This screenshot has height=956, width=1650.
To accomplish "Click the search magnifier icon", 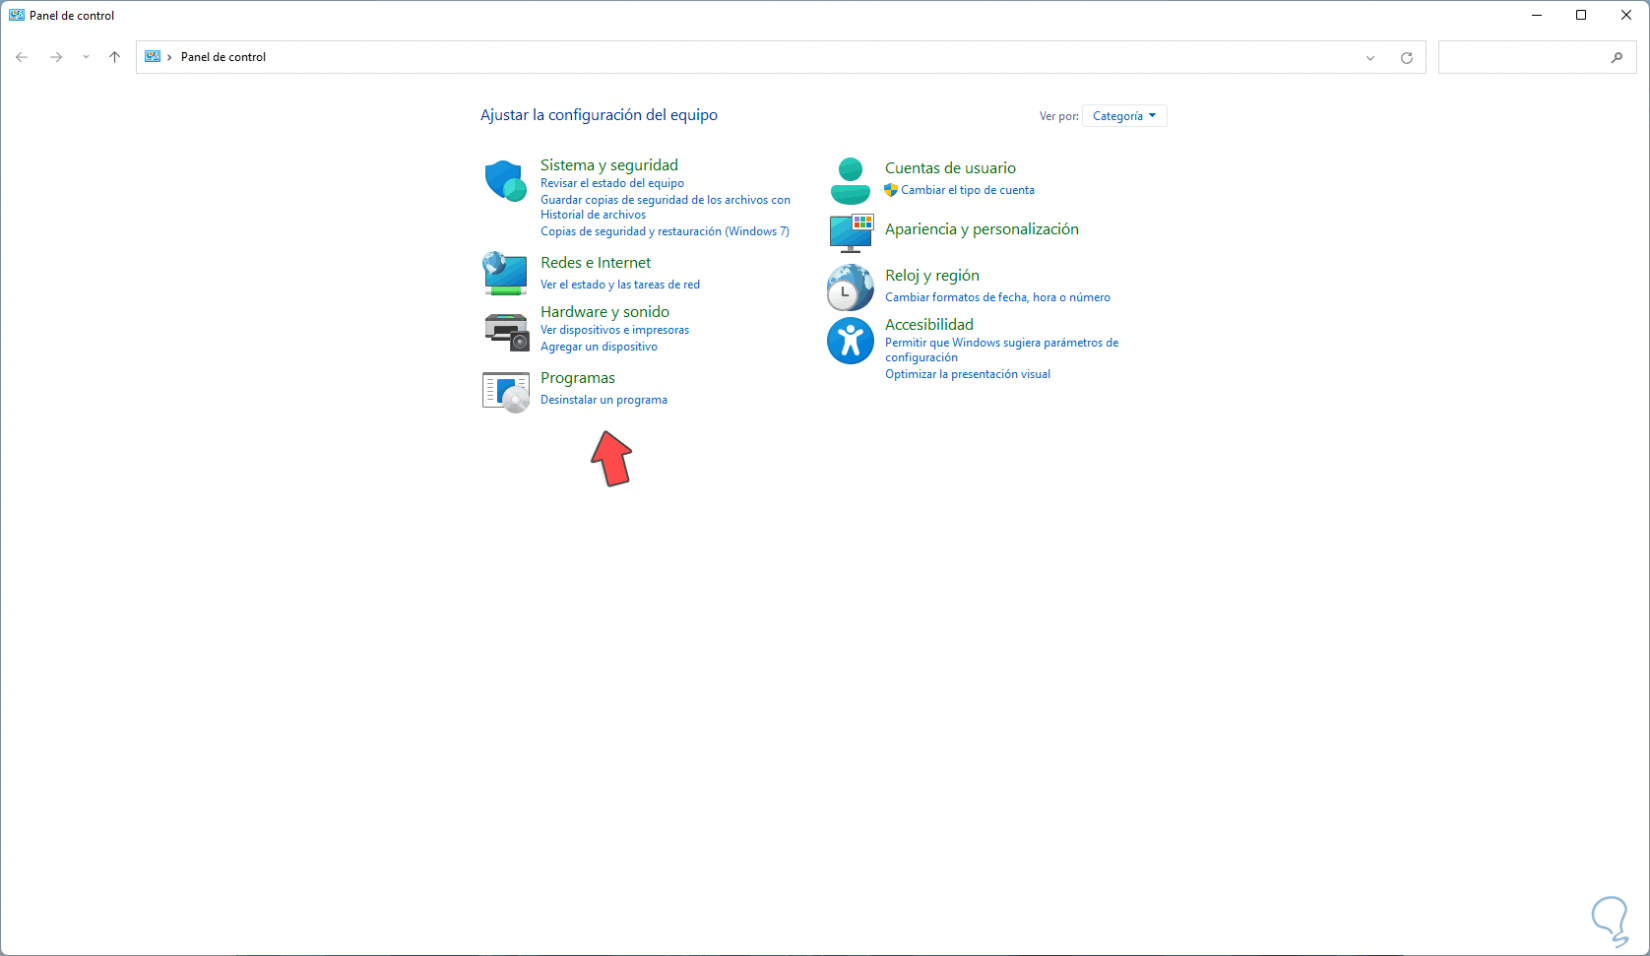I will pos(1617,58).
